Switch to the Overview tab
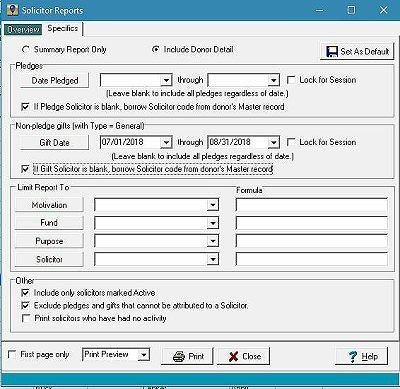Viewport: 400px width, 389px height. 23,29
